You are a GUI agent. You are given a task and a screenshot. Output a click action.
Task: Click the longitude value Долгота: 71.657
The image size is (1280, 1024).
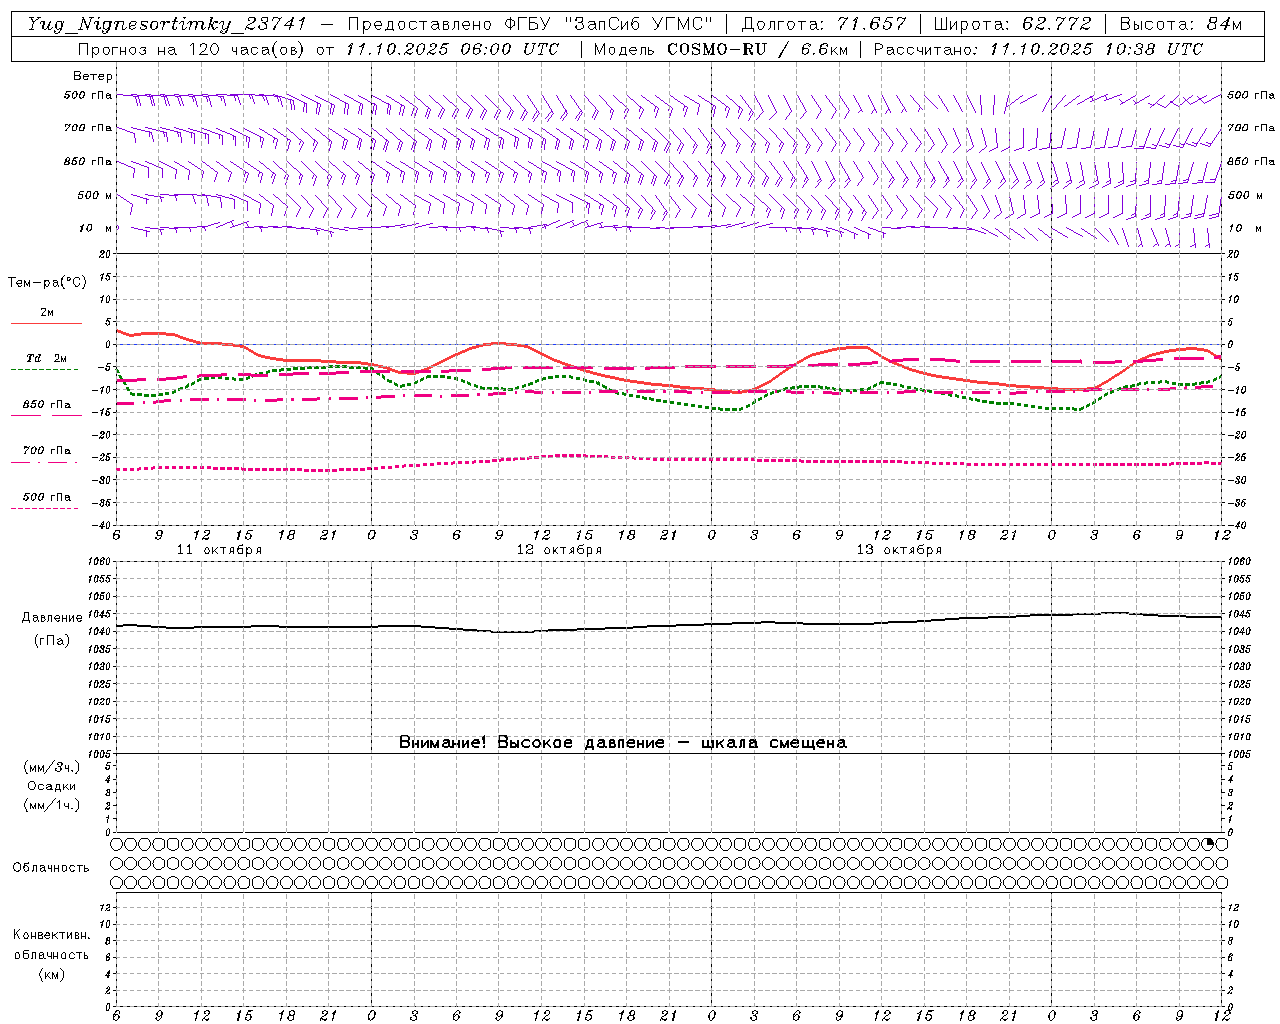point(824,24)
